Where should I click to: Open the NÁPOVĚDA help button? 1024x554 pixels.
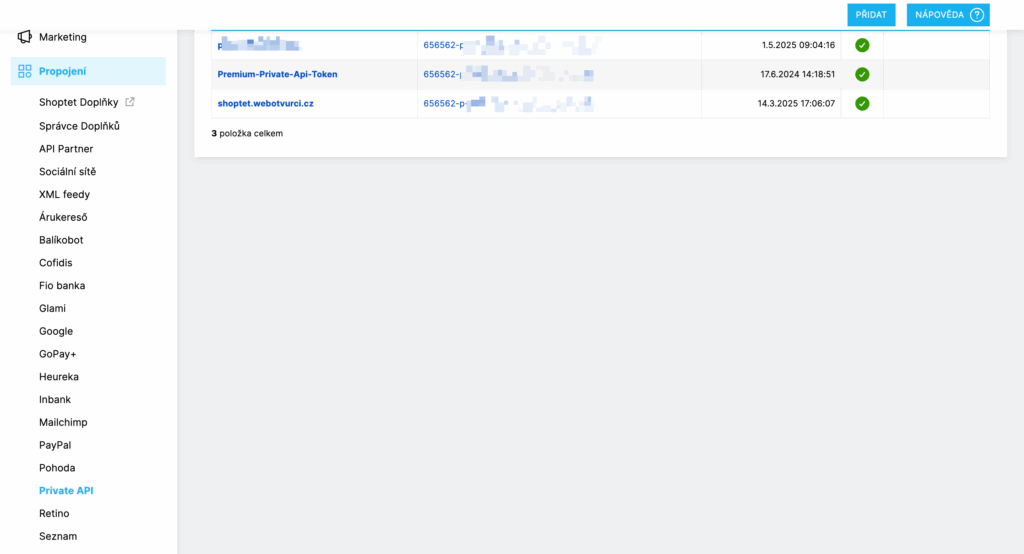point(948,15)
